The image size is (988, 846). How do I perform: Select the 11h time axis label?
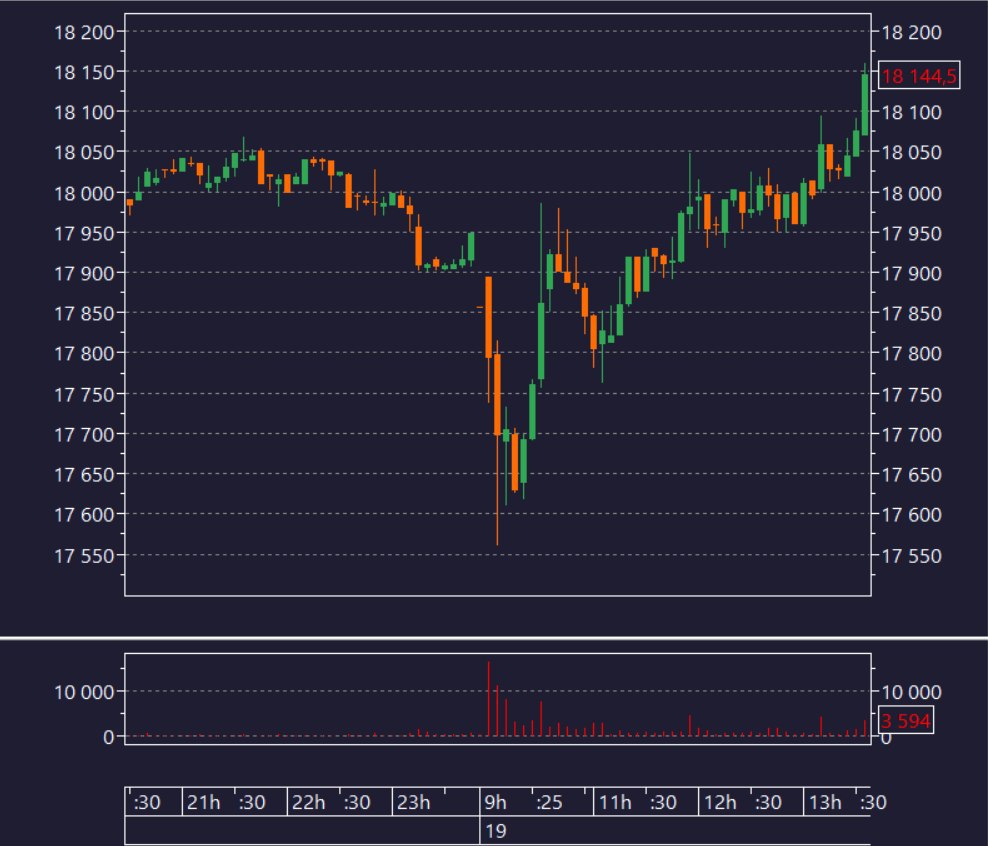[614, 803]
